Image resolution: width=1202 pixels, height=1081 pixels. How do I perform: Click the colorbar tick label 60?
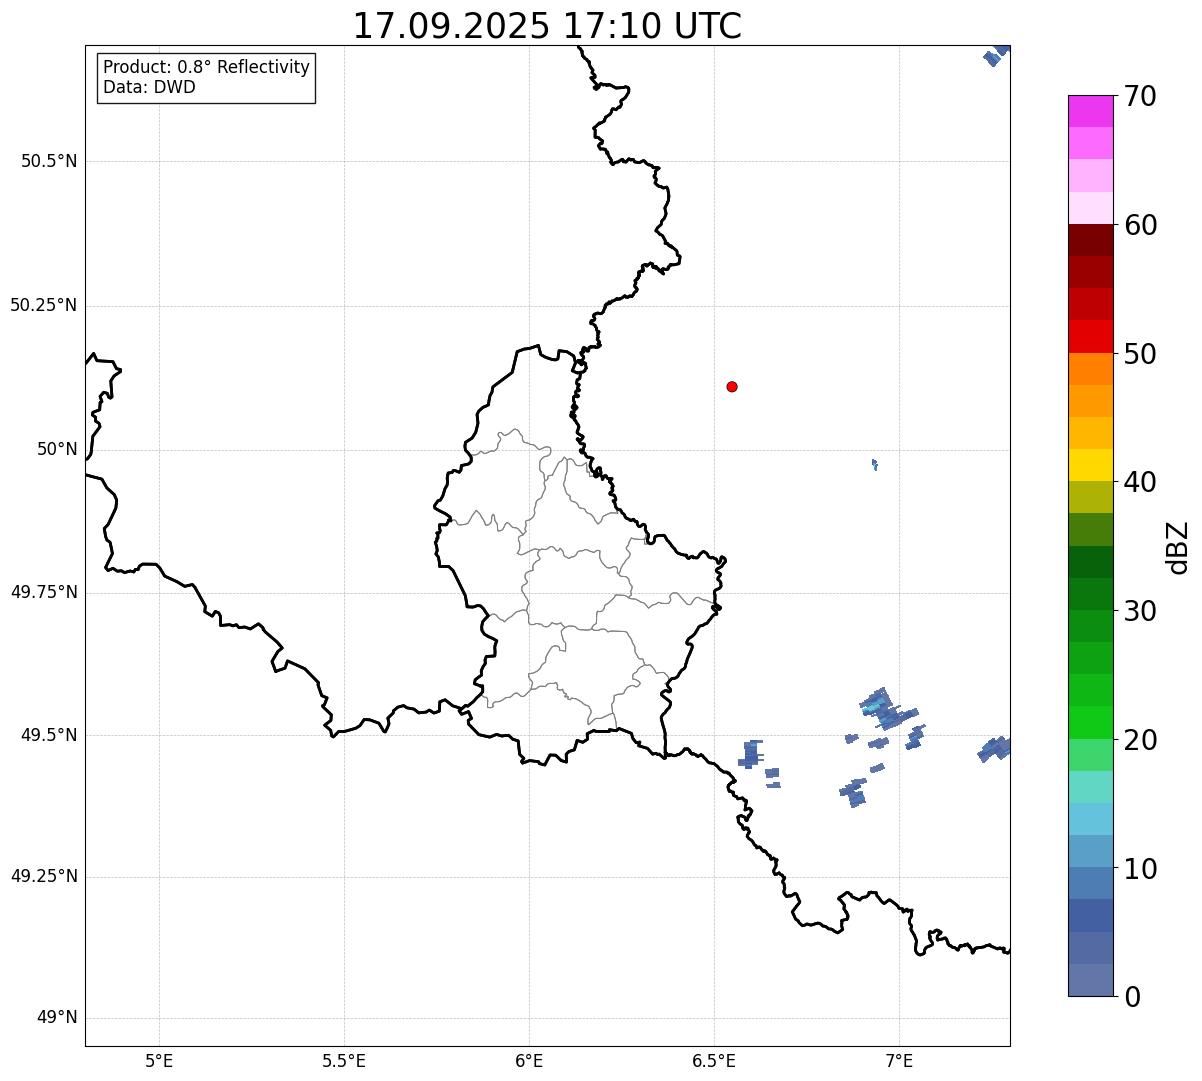1140,225
